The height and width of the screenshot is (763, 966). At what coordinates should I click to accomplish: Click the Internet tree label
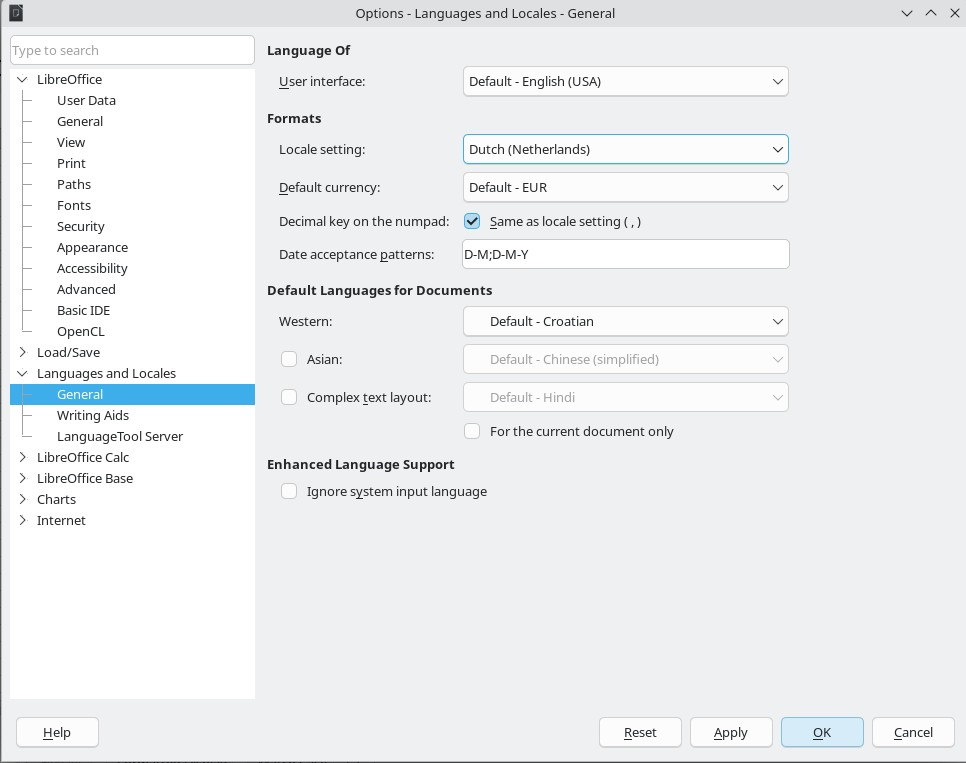tap(61, 520)
